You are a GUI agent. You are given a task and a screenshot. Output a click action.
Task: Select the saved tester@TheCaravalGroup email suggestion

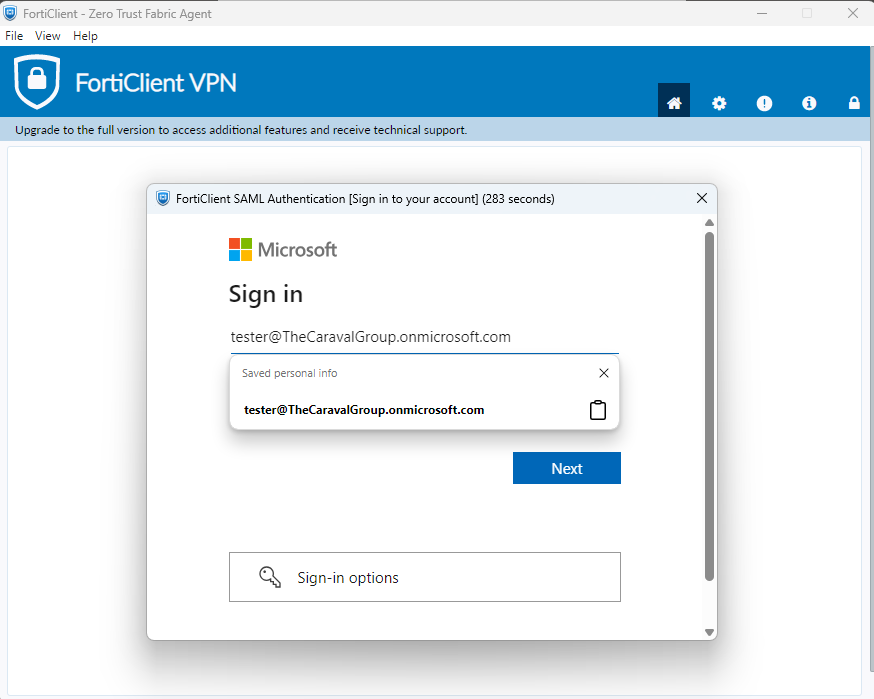pyautogui.click(x=364, y=410)
